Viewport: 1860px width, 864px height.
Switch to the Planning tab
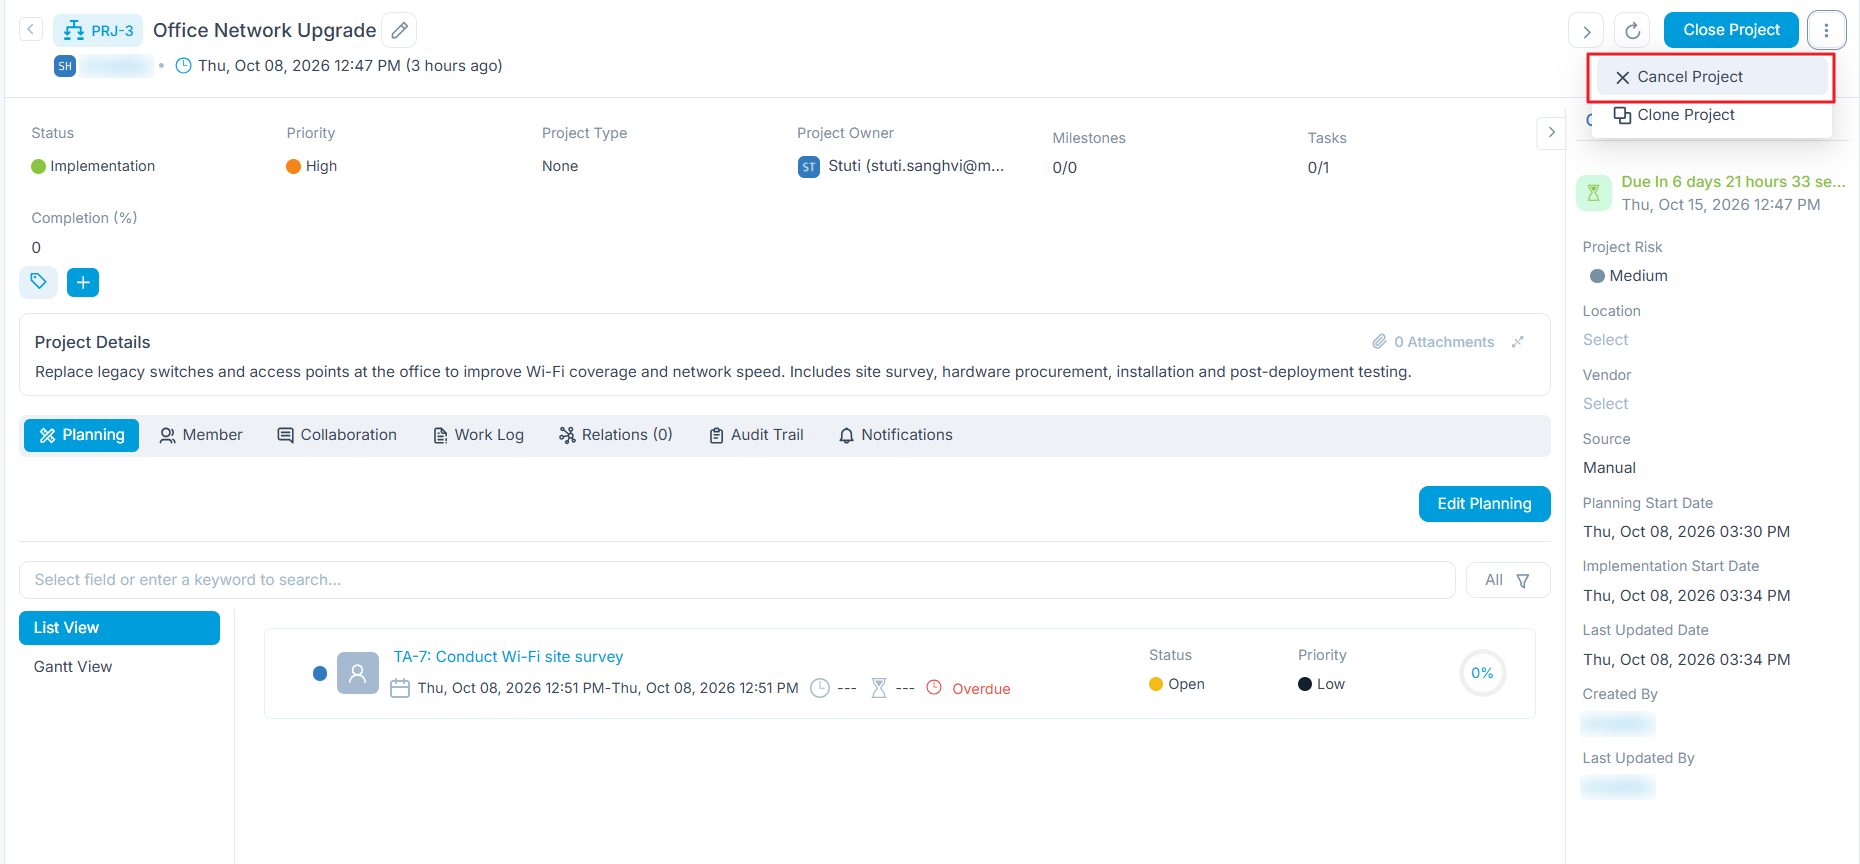[82, 435]
